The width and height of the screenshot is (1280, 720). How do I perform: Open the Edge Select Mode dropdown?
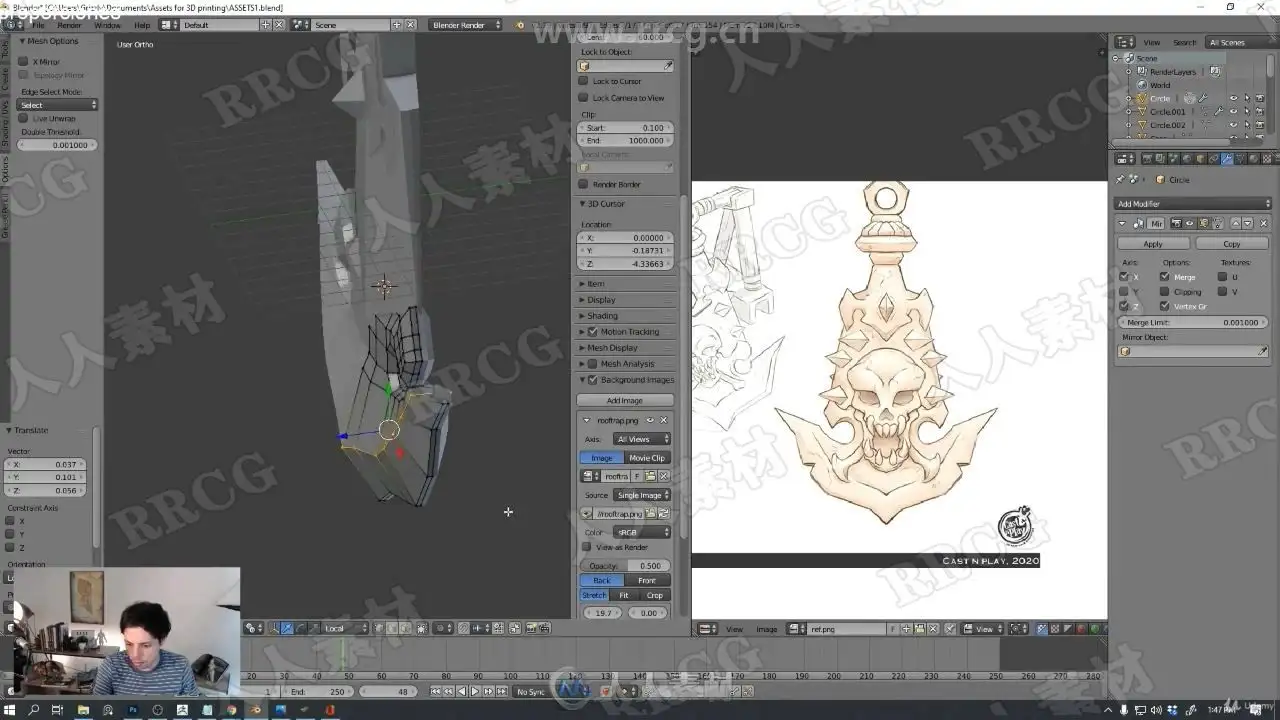[x=59, y=105]
